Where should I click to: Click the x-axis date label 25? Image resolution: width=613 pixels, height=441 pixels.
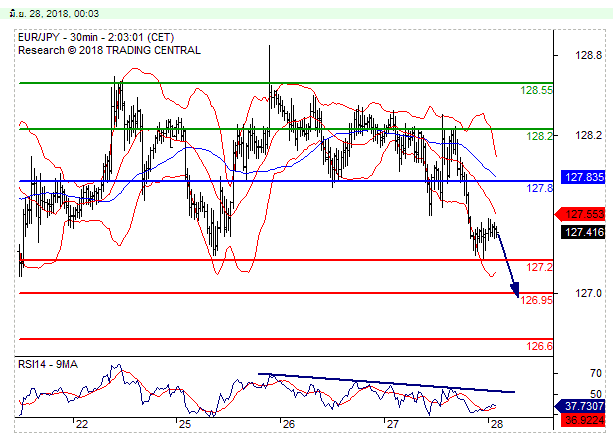[x=185, y=425]
